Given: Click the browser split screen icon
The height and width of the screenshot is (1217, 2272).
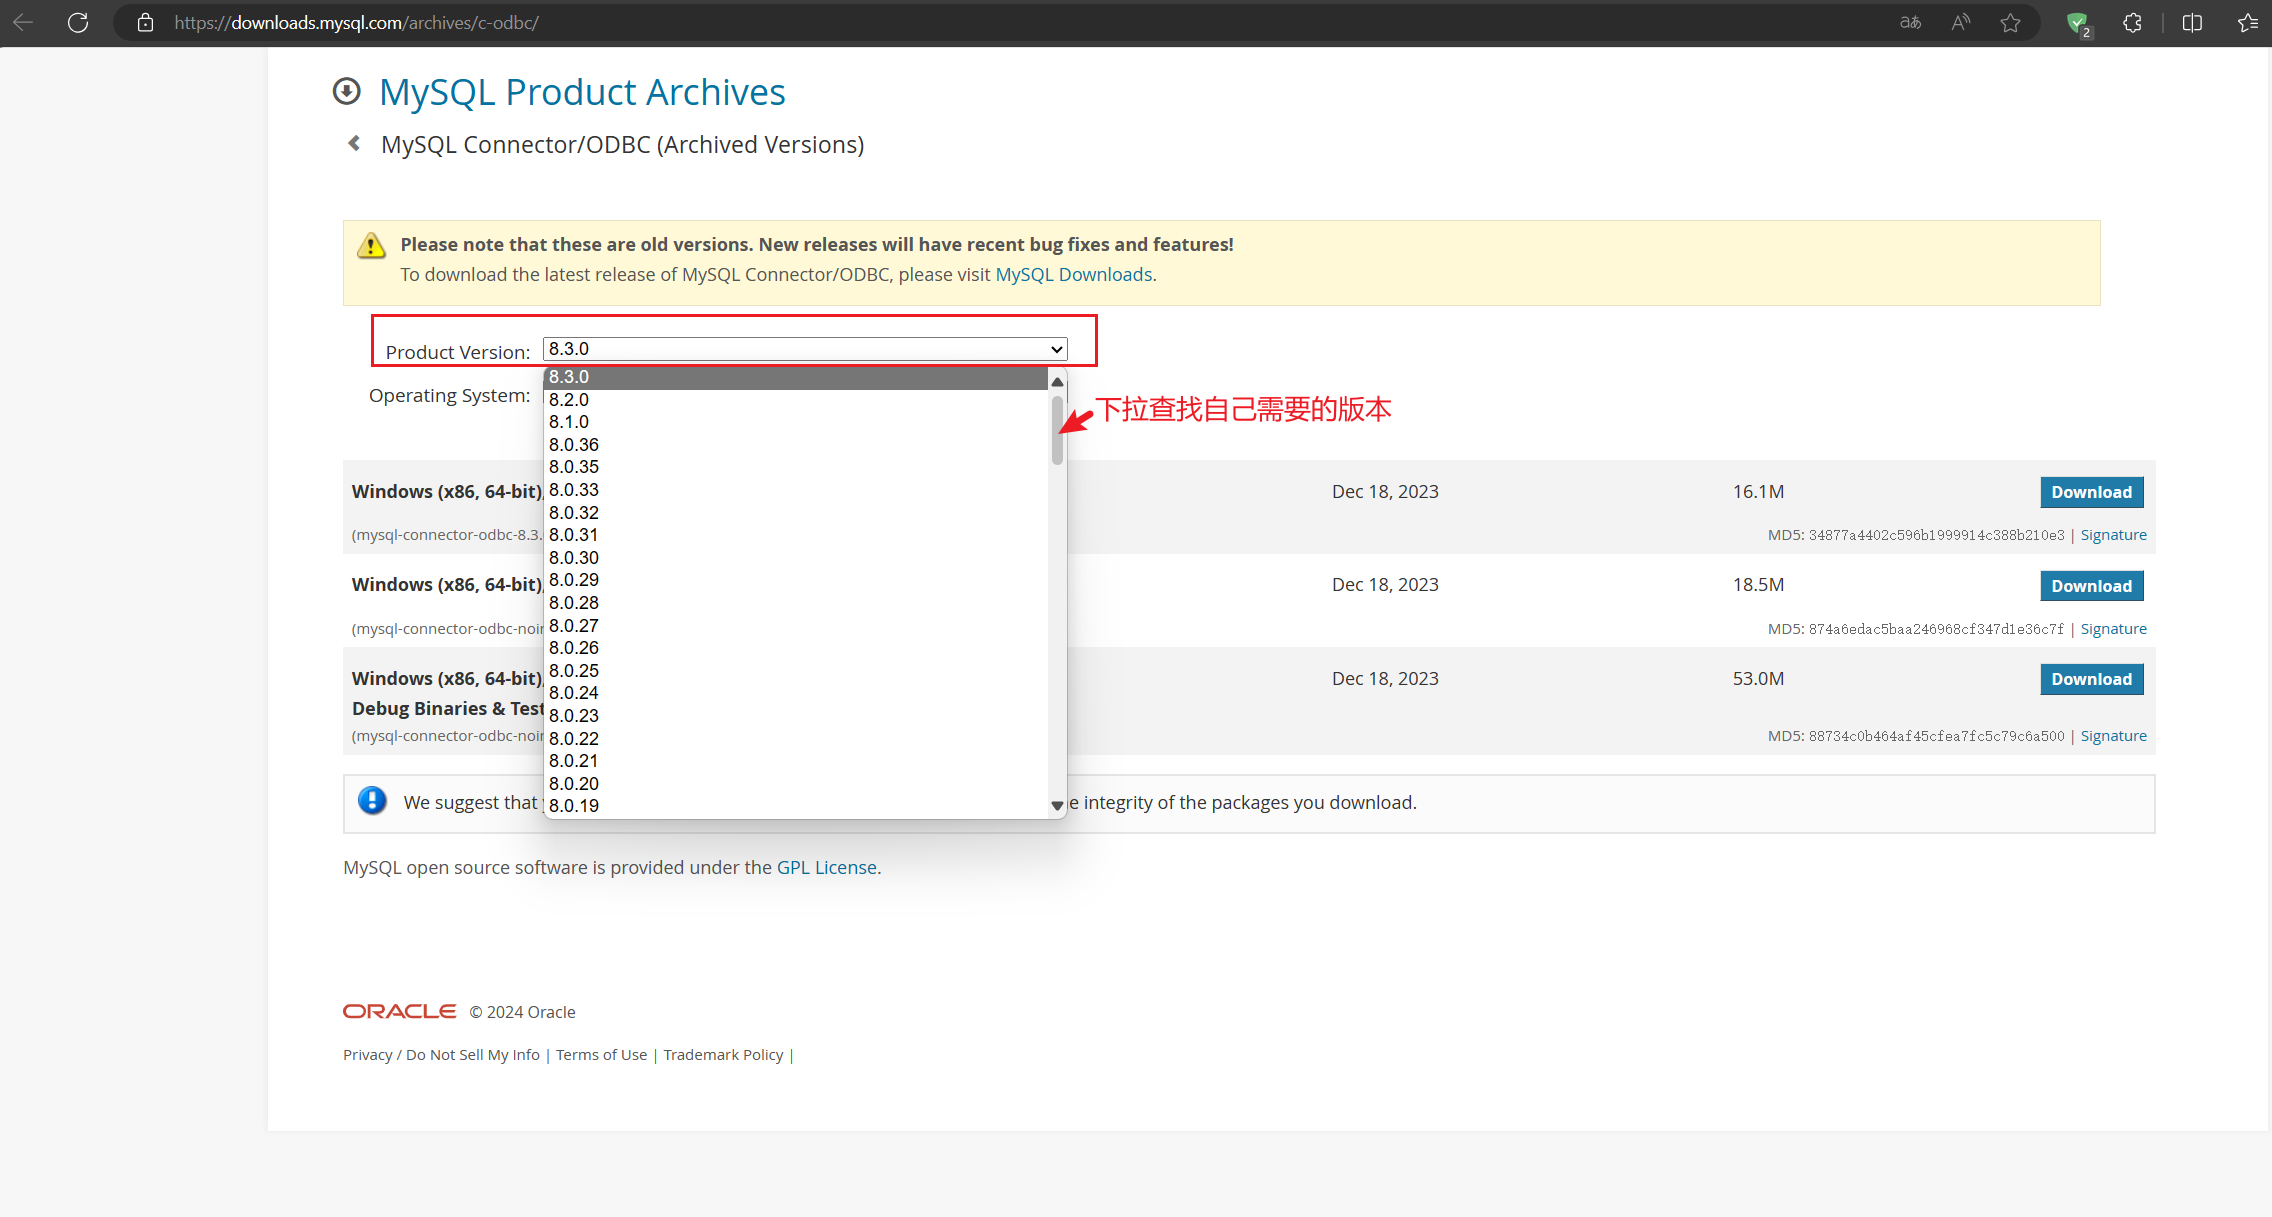Looking at the screenshot, I should 2192,23.
